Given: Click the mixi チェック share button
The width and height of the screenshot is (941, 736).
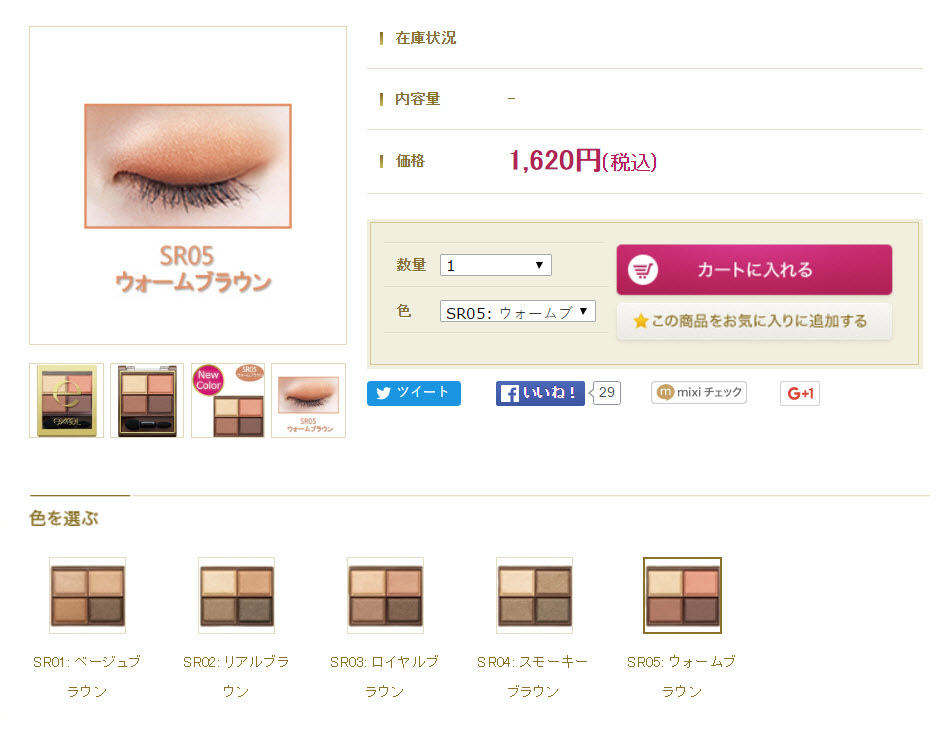Looking at the screenshot, I should click(x=699, y=393).
